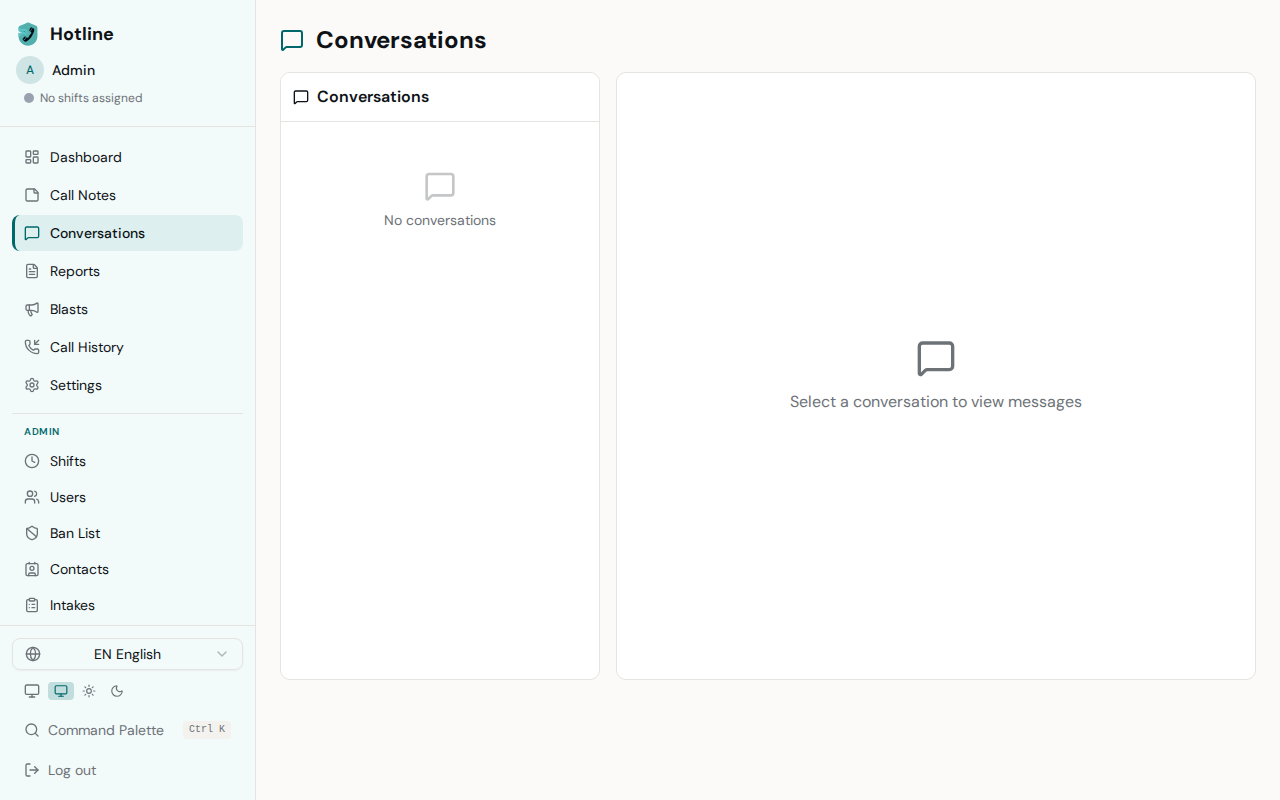Enable light theme with the sun toggle

[x=88, y=690]
